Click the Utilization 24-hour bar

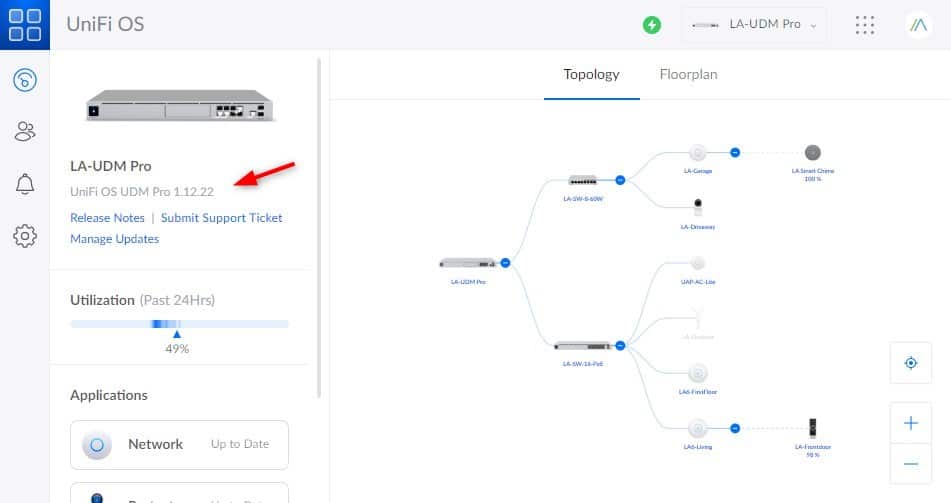(180, 324)
